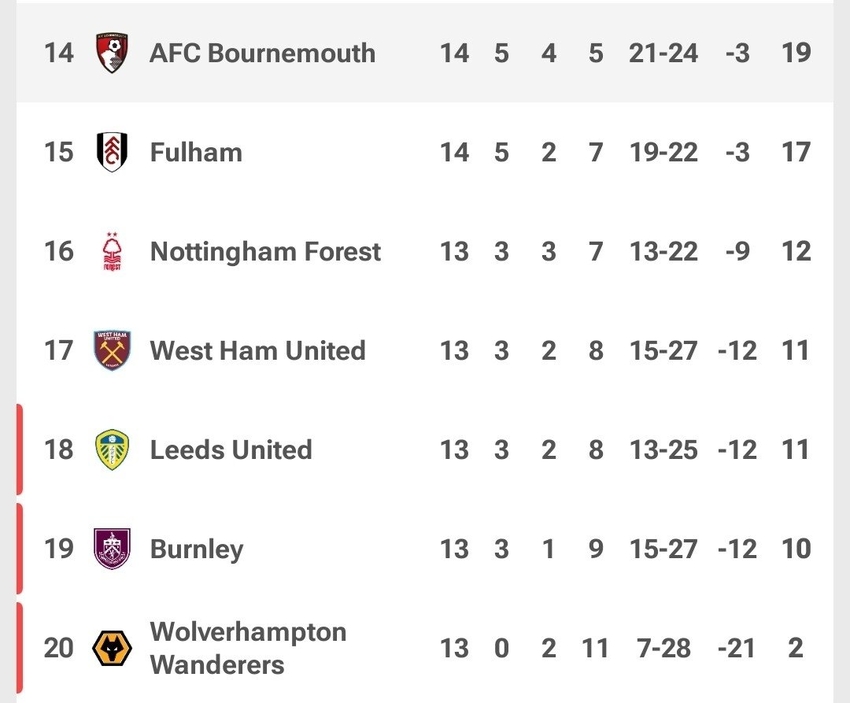Select Wolverhampton's 7-28 goals record
Screen dimensions: 850x703
click(x=663, y=648)
